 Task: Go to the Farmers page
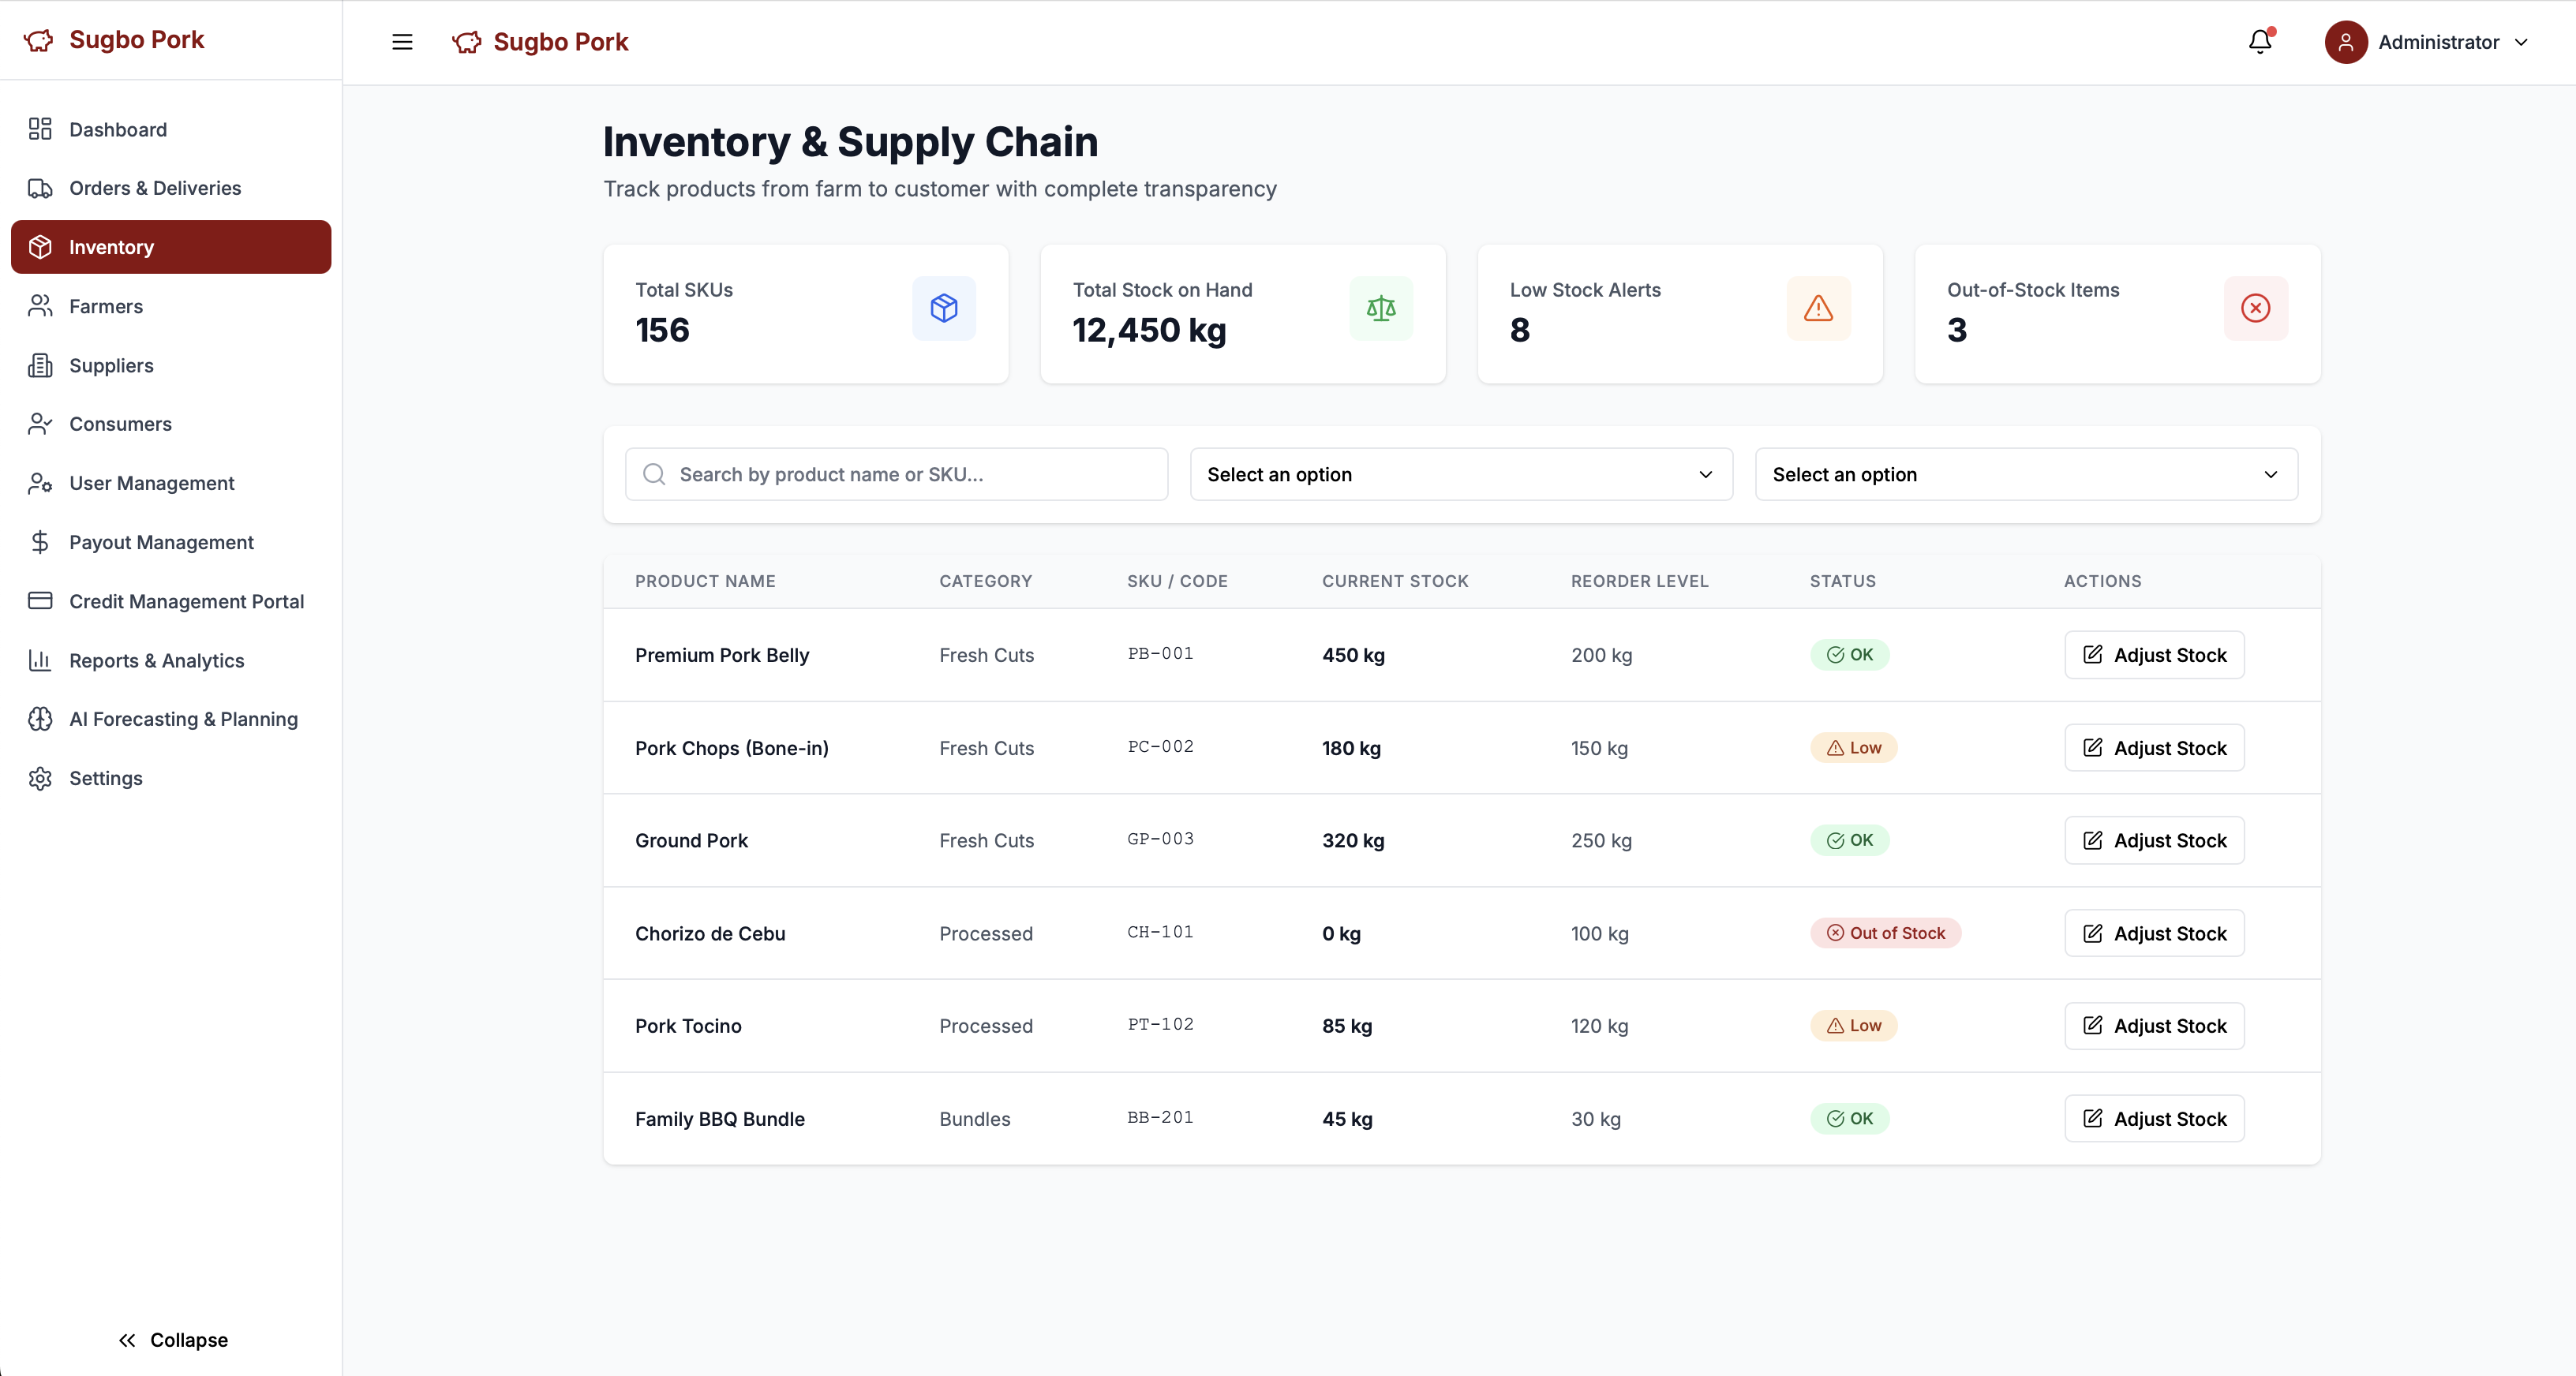click(x=106, y=306)
